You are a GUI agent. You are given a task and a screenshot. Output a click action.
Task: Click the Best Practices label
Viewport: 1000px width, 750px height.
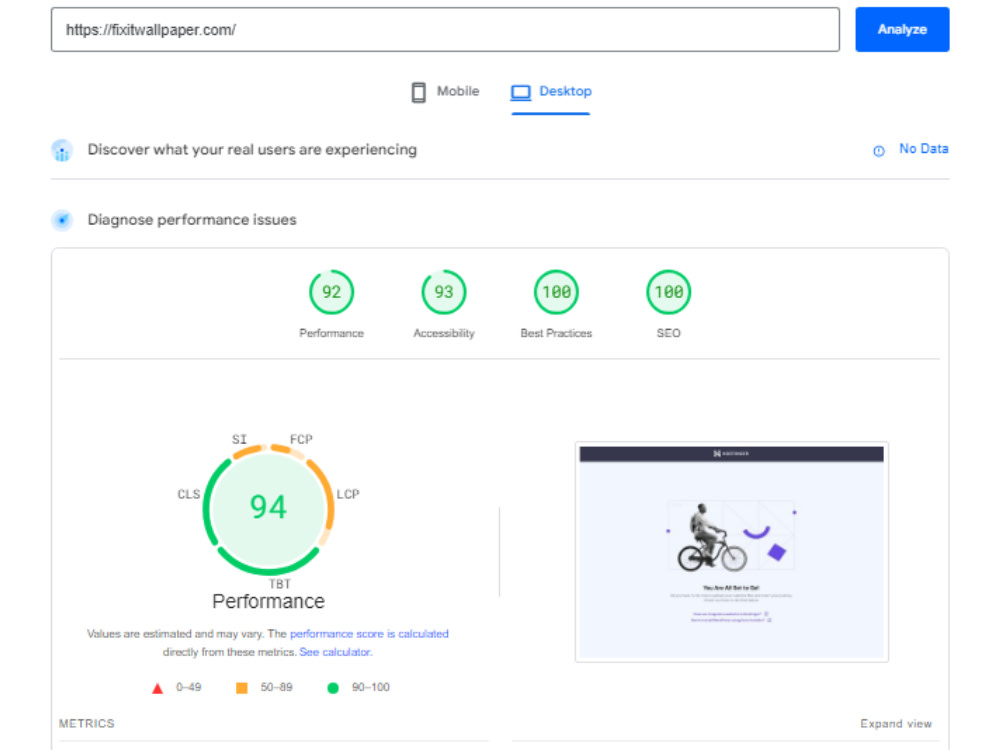(x=556, y=334)
